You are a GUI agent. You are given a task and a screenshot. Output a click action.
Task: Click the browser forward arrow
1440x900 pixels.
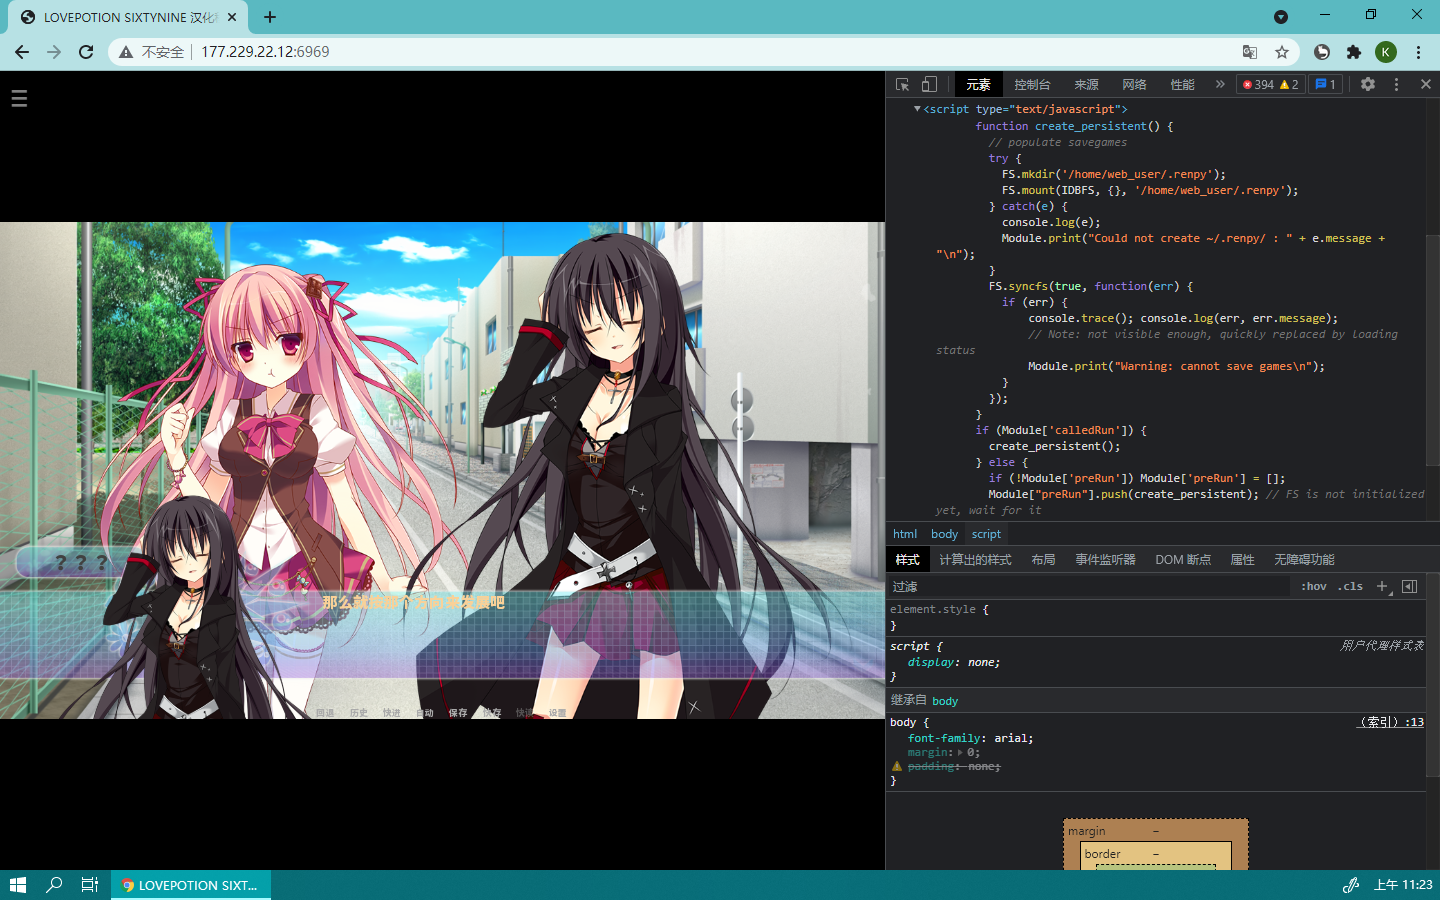[x=54, y=52]
